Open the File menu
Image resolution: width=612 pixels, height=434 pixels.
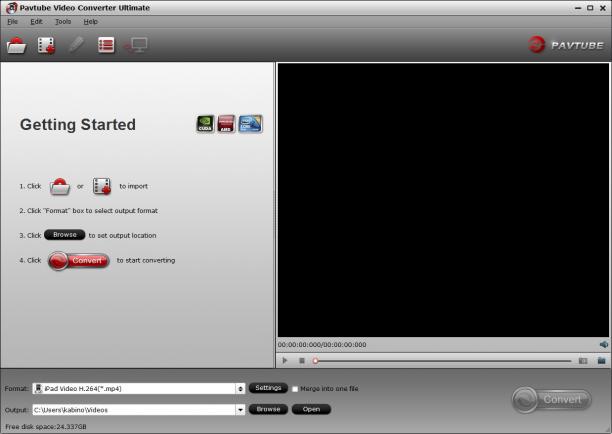pos(12,21)
